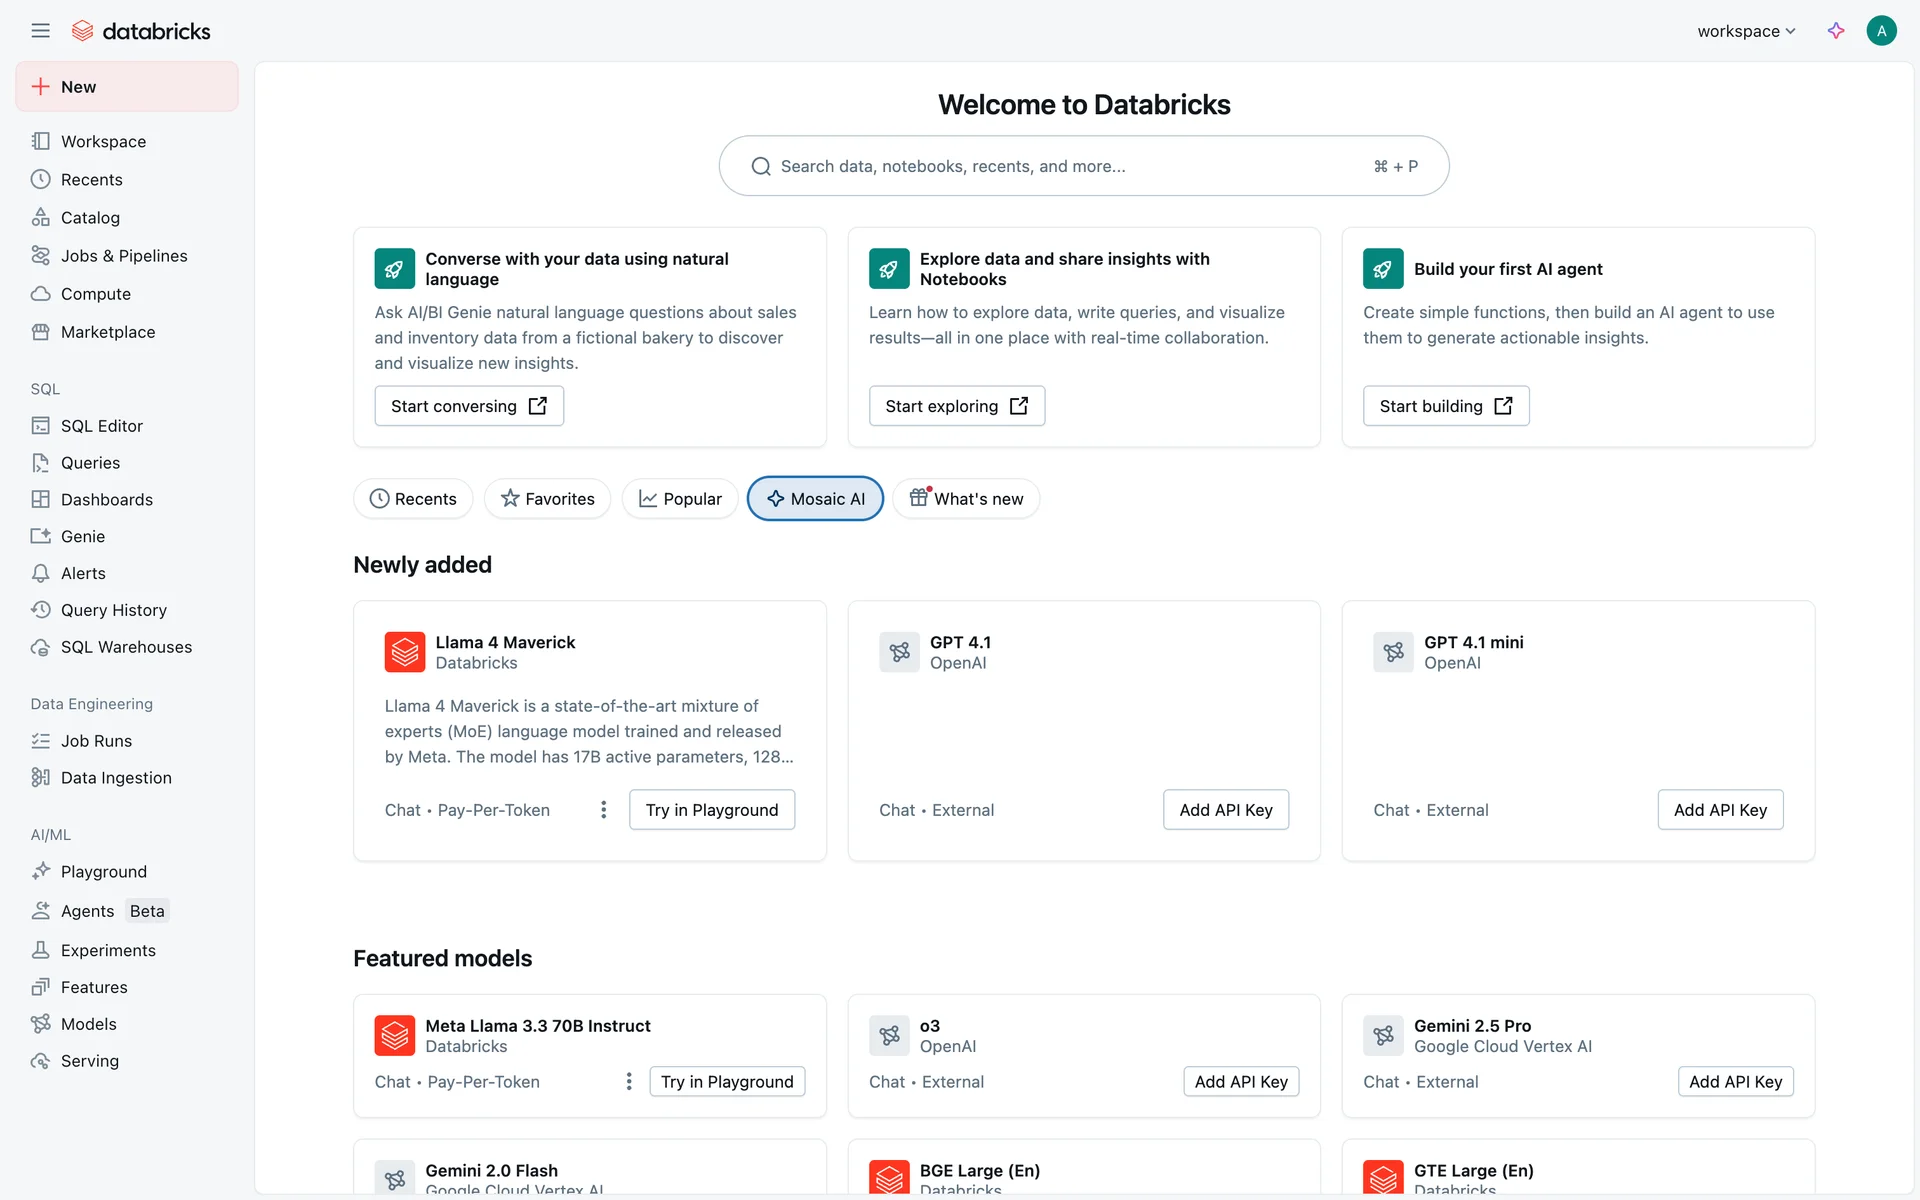Screen dimensions: 1920x1200
Task: Switch to the Popular tab
Action: pyautogui.click(x=680, y=499)
